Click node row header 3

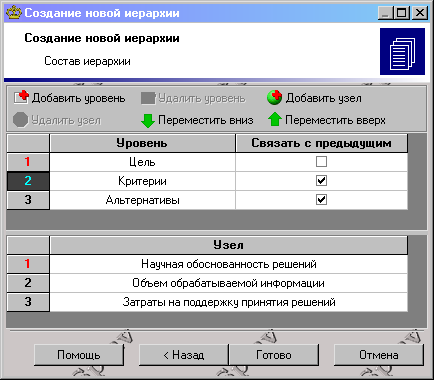coord(28,302)
